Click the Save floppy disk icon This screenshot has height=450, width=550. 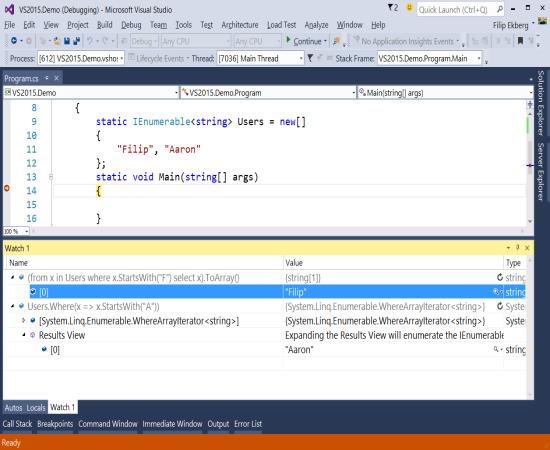tap(67, 41)
